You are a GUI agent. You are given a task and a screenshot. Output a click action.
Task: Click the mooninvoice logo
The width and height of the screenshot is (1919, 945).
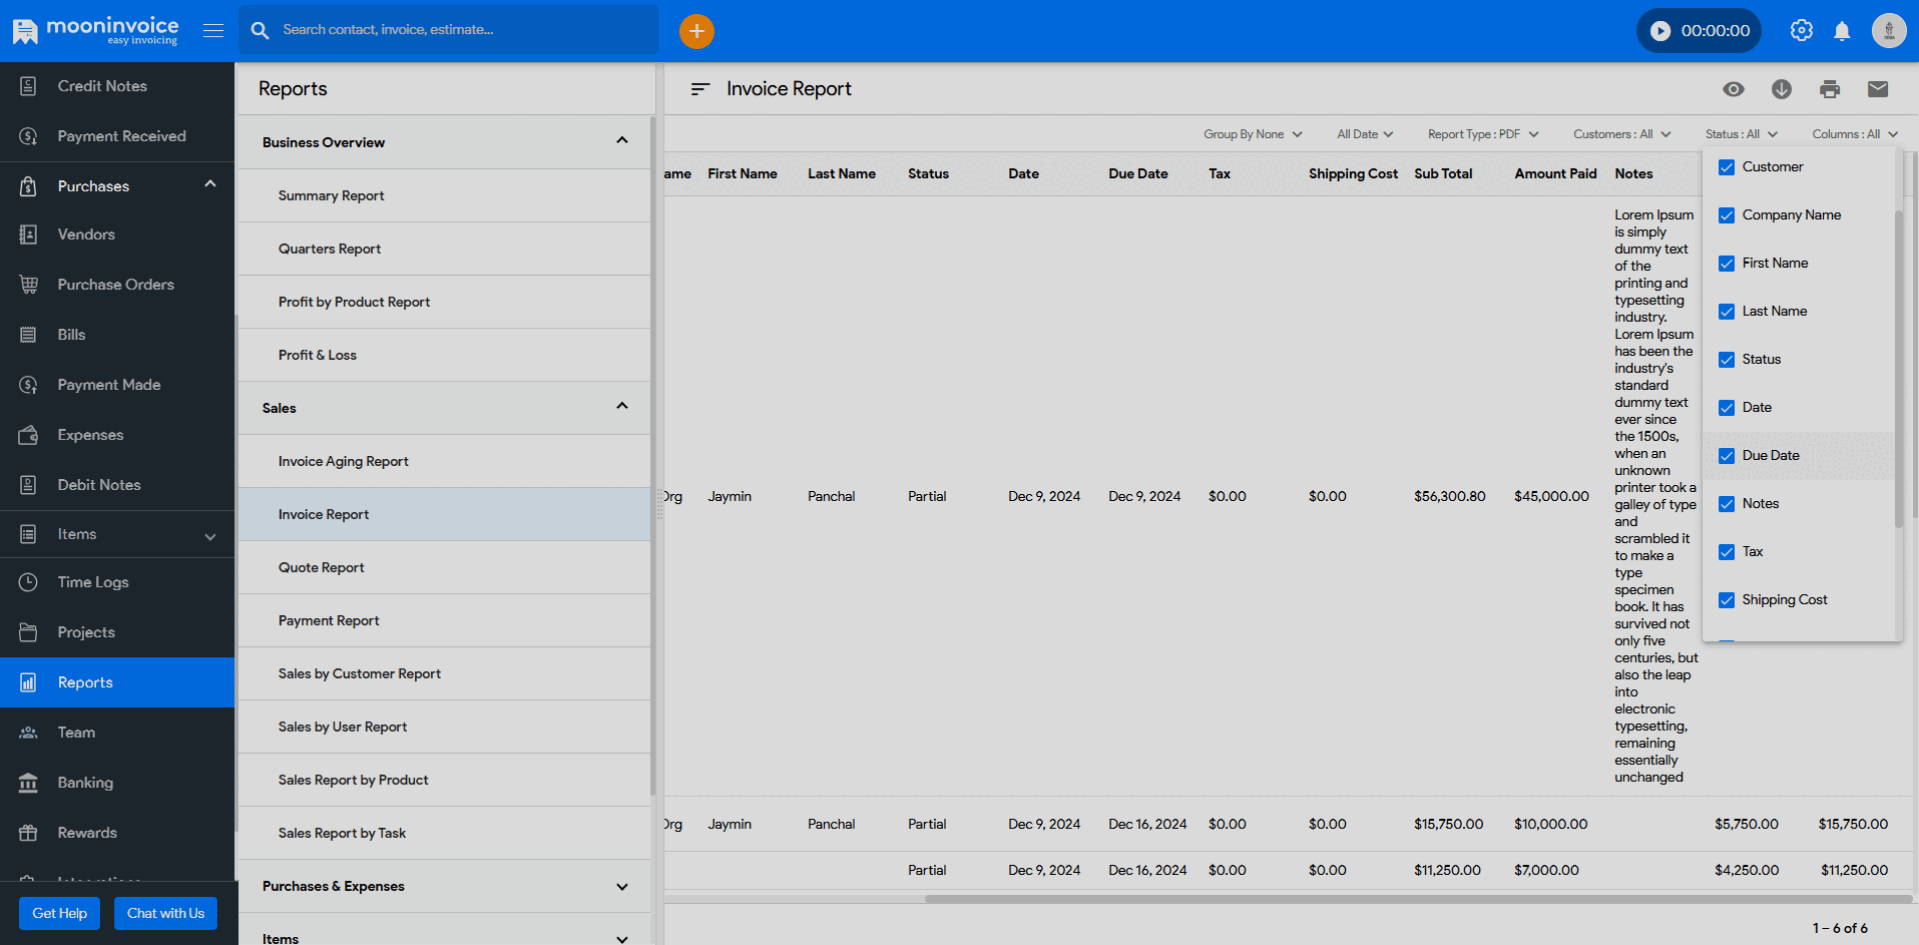(x=95, y=30)
